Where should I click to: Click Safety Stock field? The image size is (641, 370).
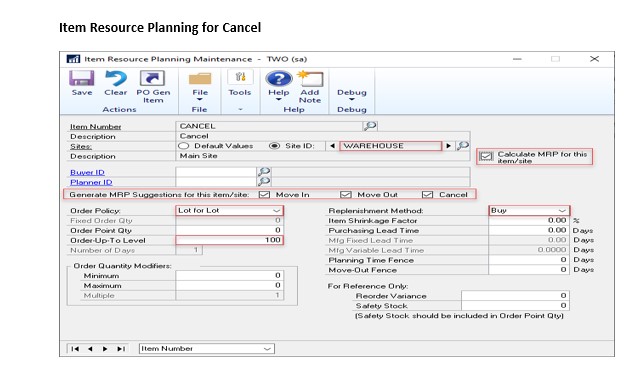[x=515, y=305]
